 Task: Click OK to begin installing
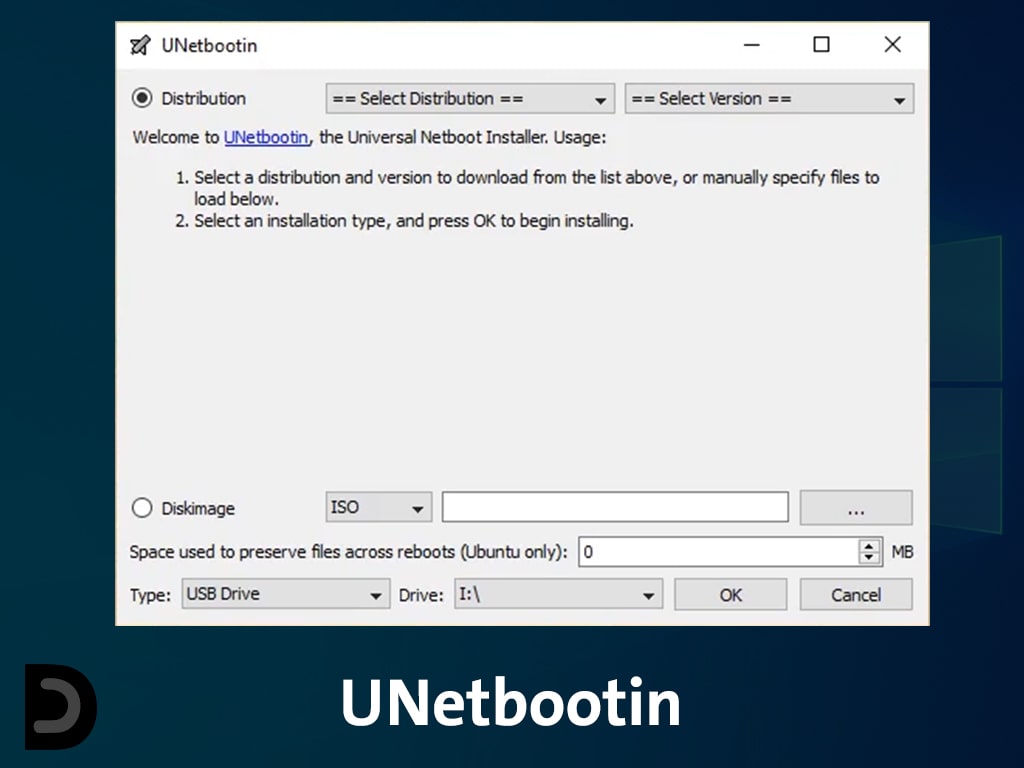point(730,594)
